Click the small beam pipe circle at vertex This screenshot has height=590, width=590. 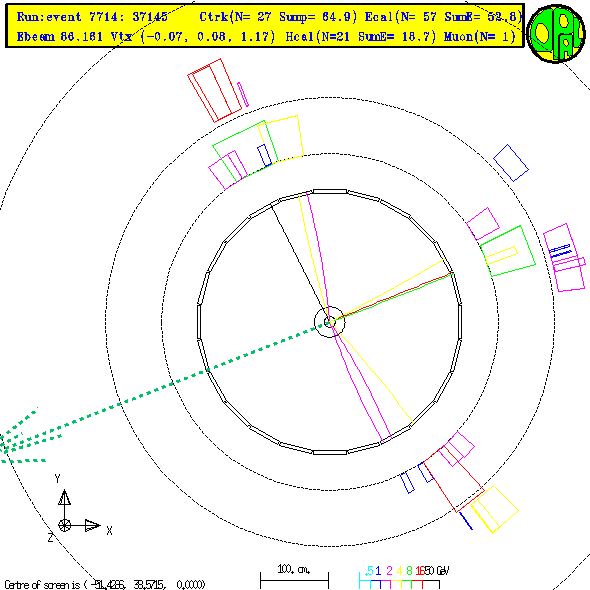tap(329, 322)
